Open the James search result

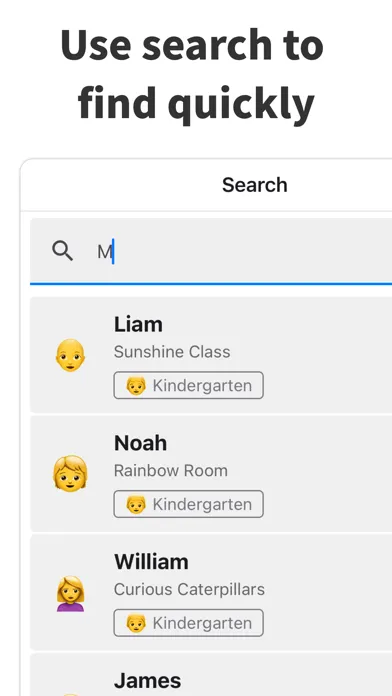[x=211, y=675]
